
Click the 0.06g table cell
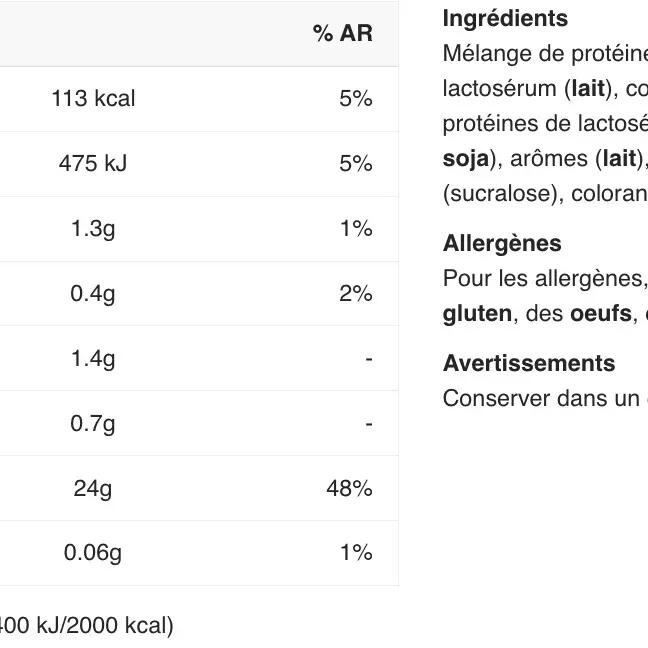click(93, 553)
